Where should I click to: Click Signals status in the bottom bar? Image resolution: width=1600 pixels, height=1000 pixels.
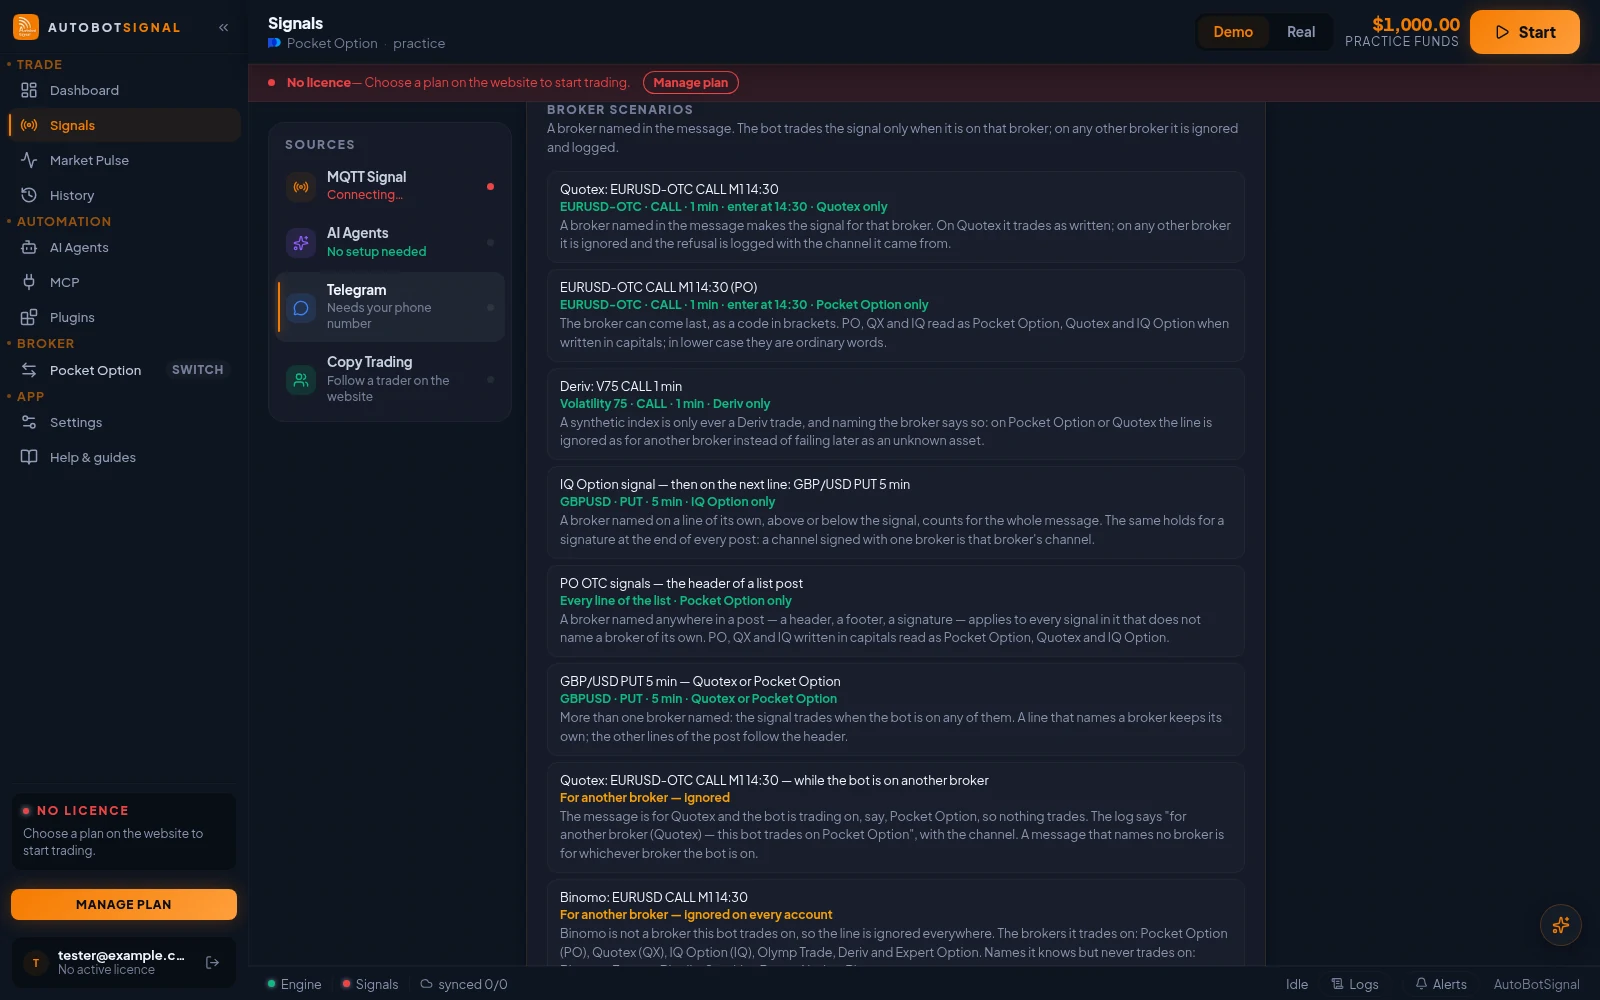point(370,984)
